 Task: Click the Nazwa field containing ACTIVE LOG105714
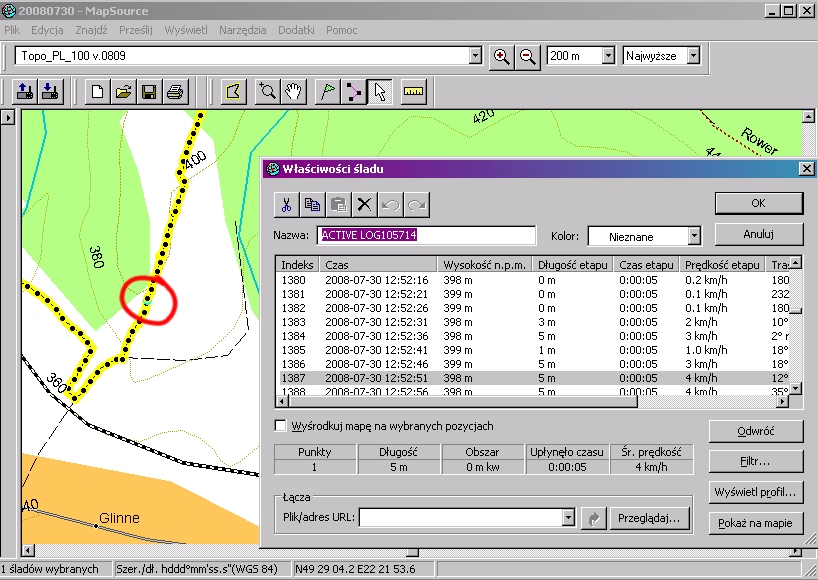427,236
